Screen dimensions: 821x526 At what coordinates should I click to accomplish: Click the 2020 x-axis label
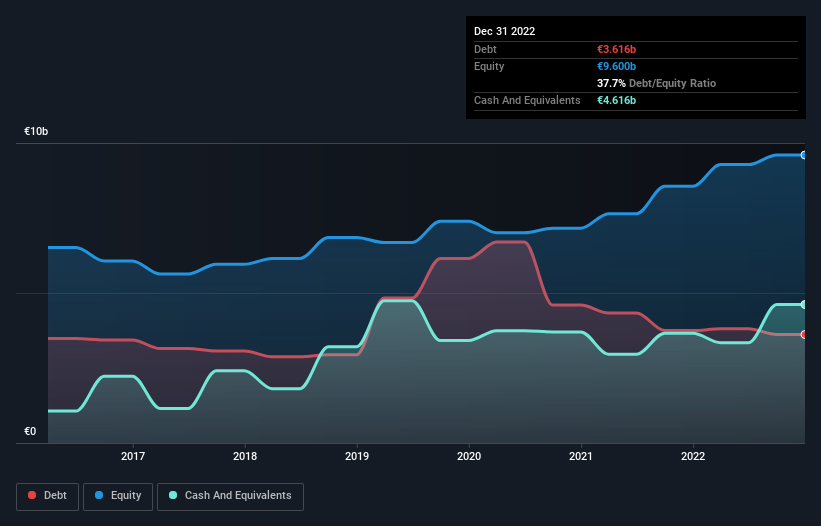[x=469, y=456]
